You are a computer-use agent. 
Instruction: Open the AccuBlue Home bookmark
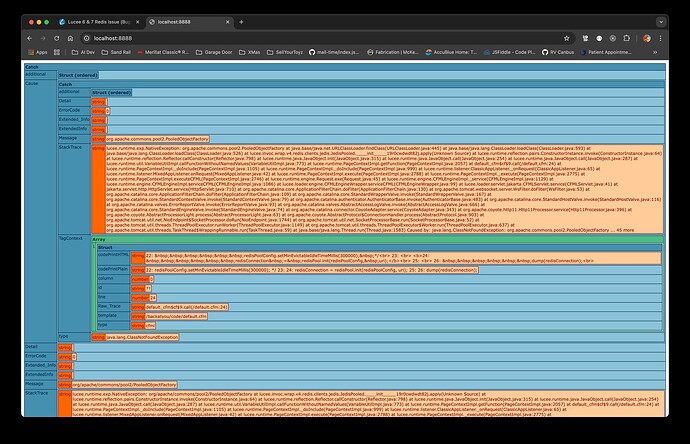tap(451, 52)
